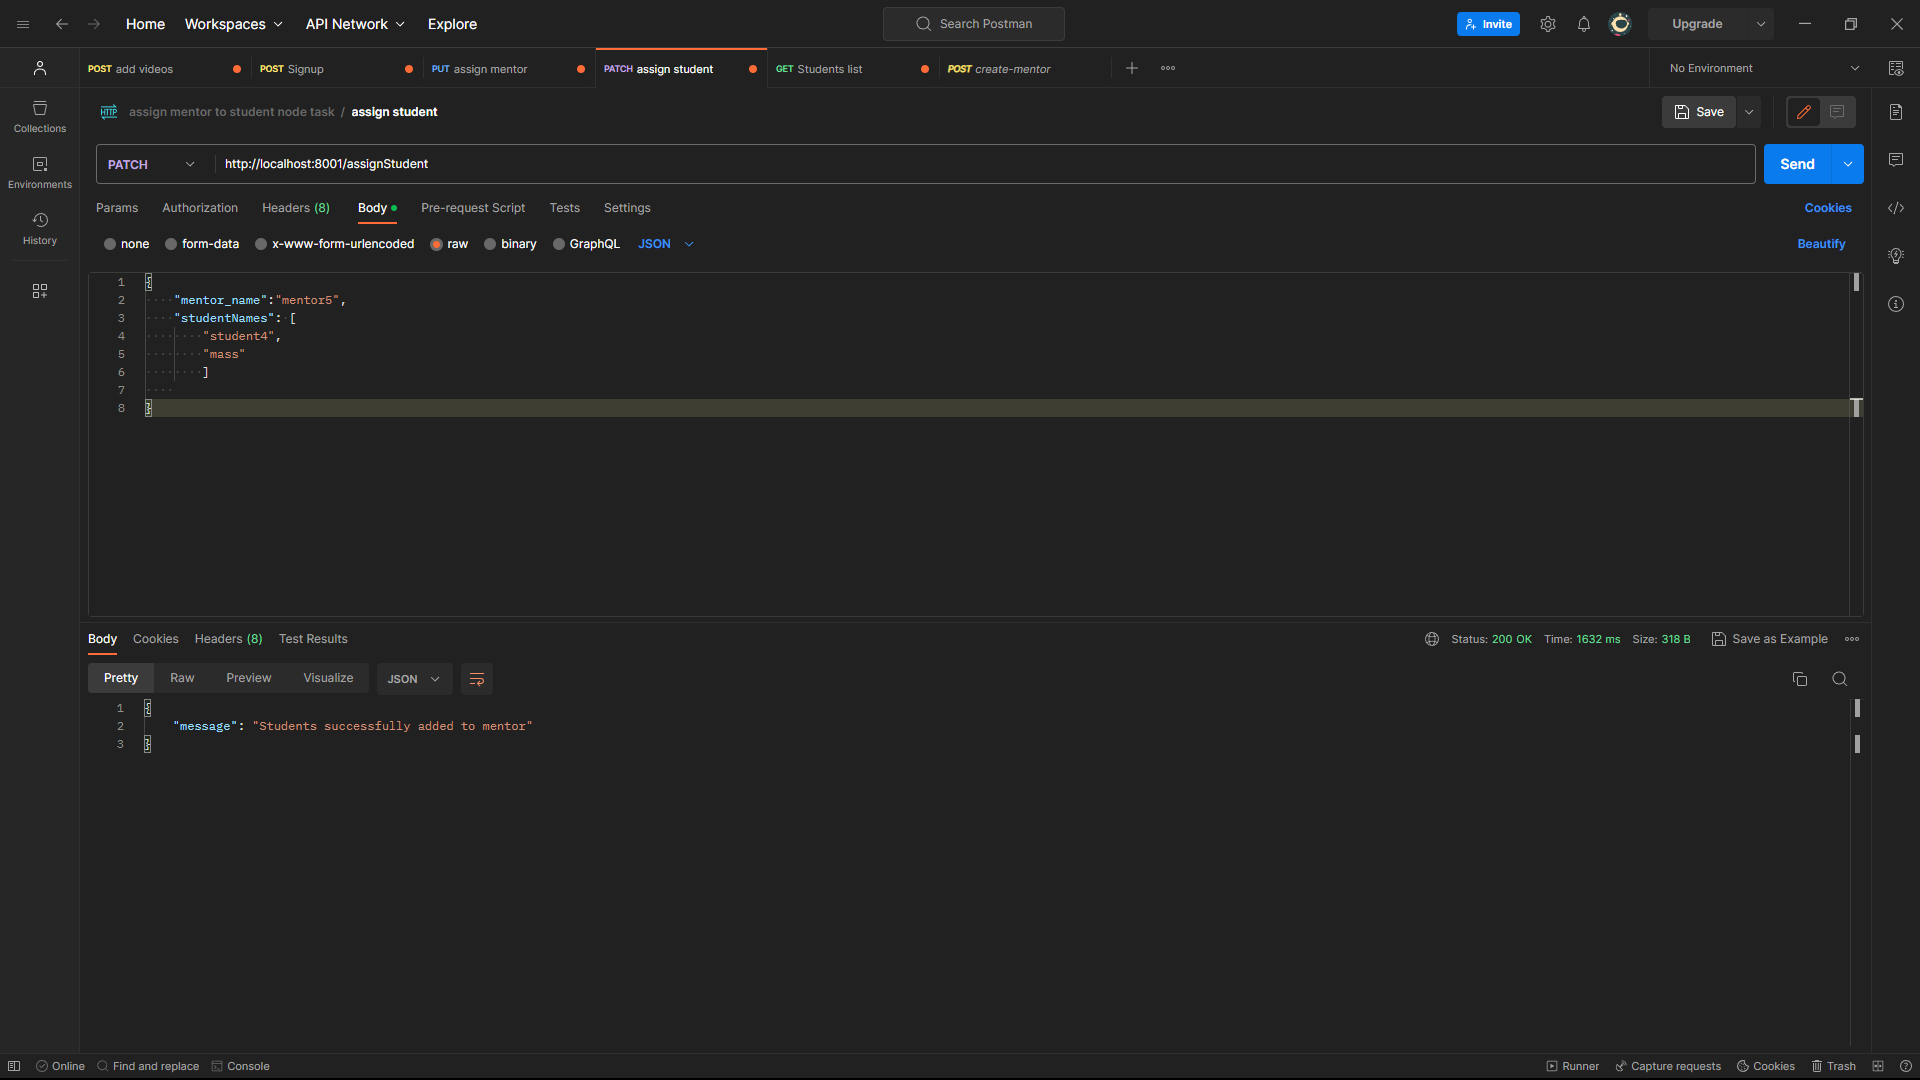Click the Send button

click(x=1798, y=163)
